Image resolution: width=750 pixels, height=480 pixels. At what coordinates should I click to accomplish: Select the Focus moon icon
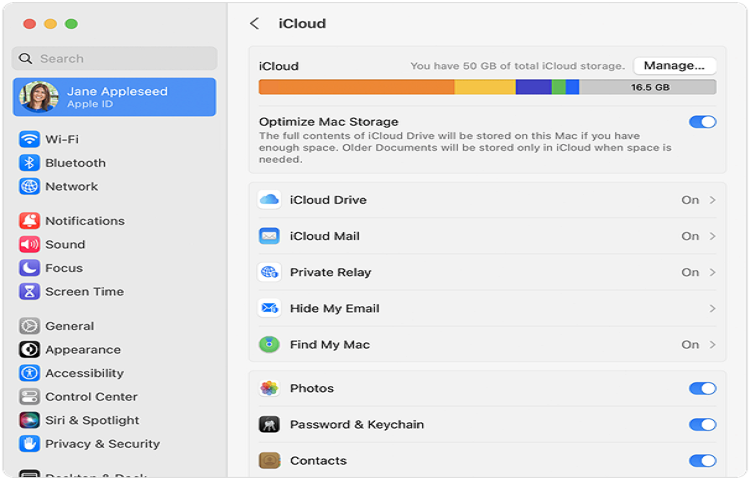click(x=29, y=268)
